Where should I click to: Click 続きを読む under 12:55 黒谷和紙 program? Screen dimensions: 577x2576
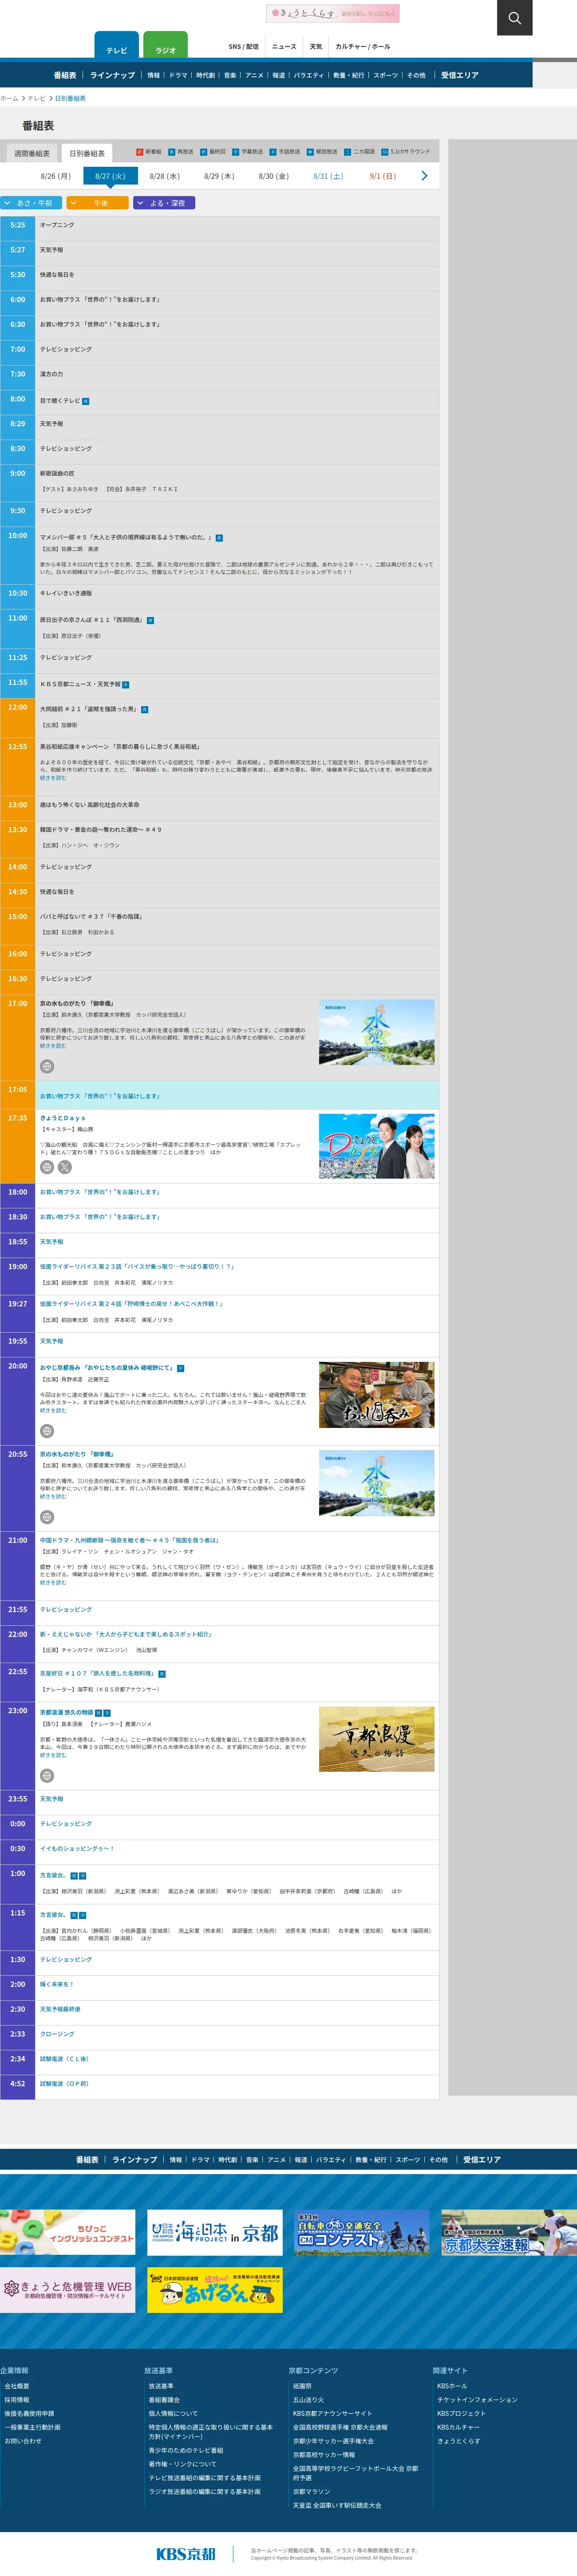click(x=53, y=778)
